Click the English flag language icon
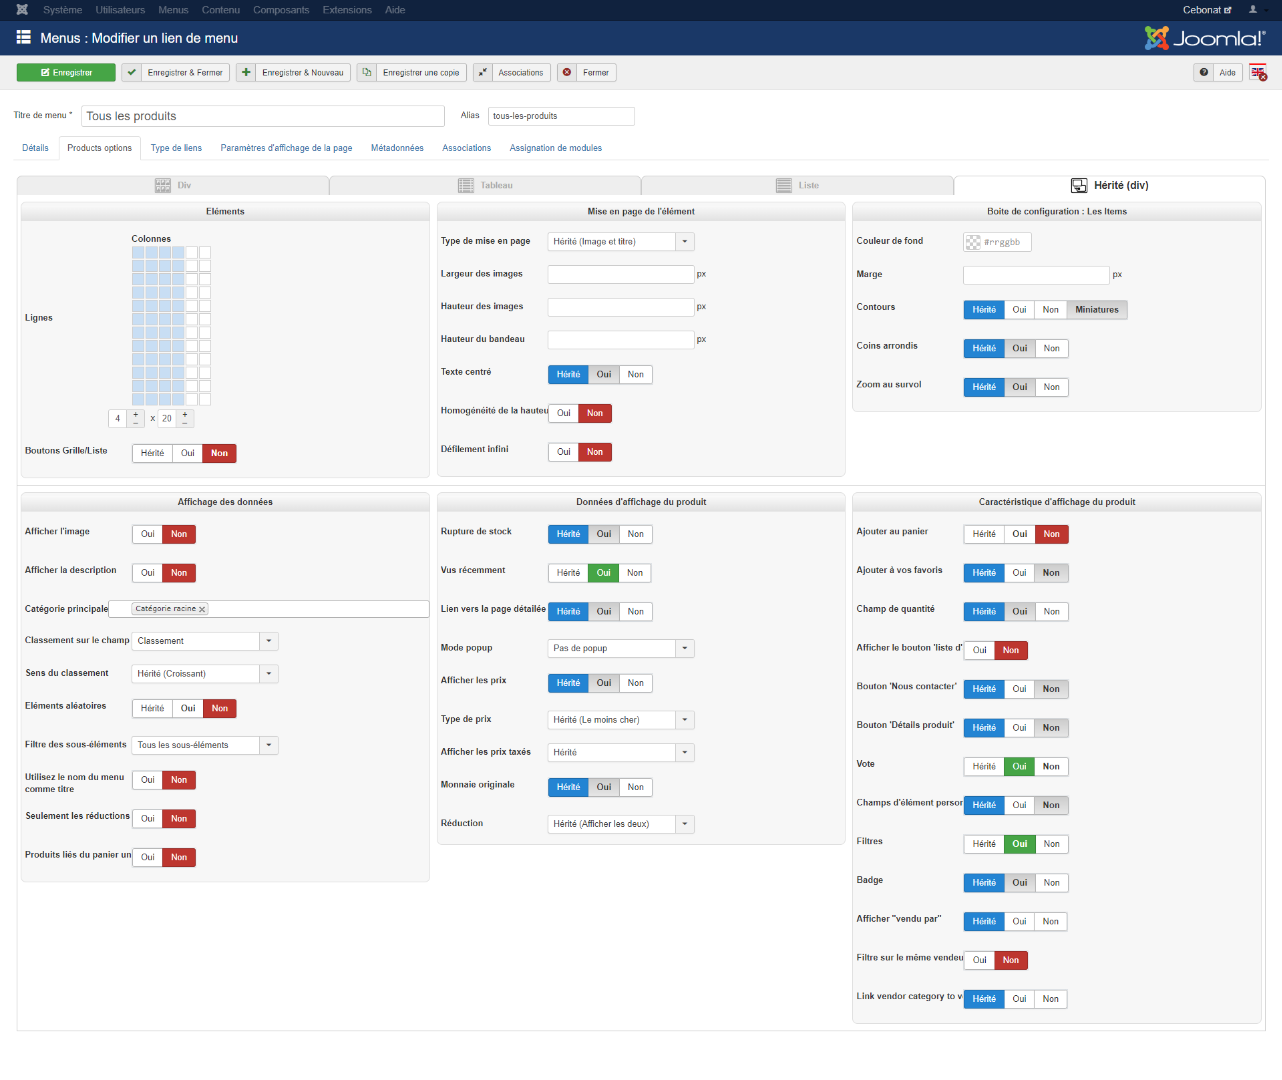This screenshot has width=1282, height=1080. point(1258,73)
